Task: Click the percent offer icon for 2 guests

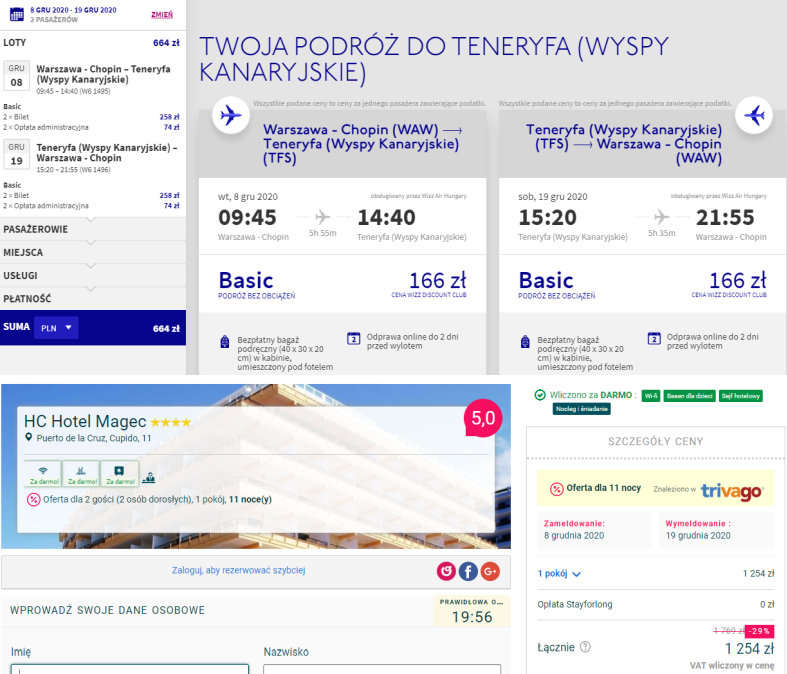Action: 33,499
